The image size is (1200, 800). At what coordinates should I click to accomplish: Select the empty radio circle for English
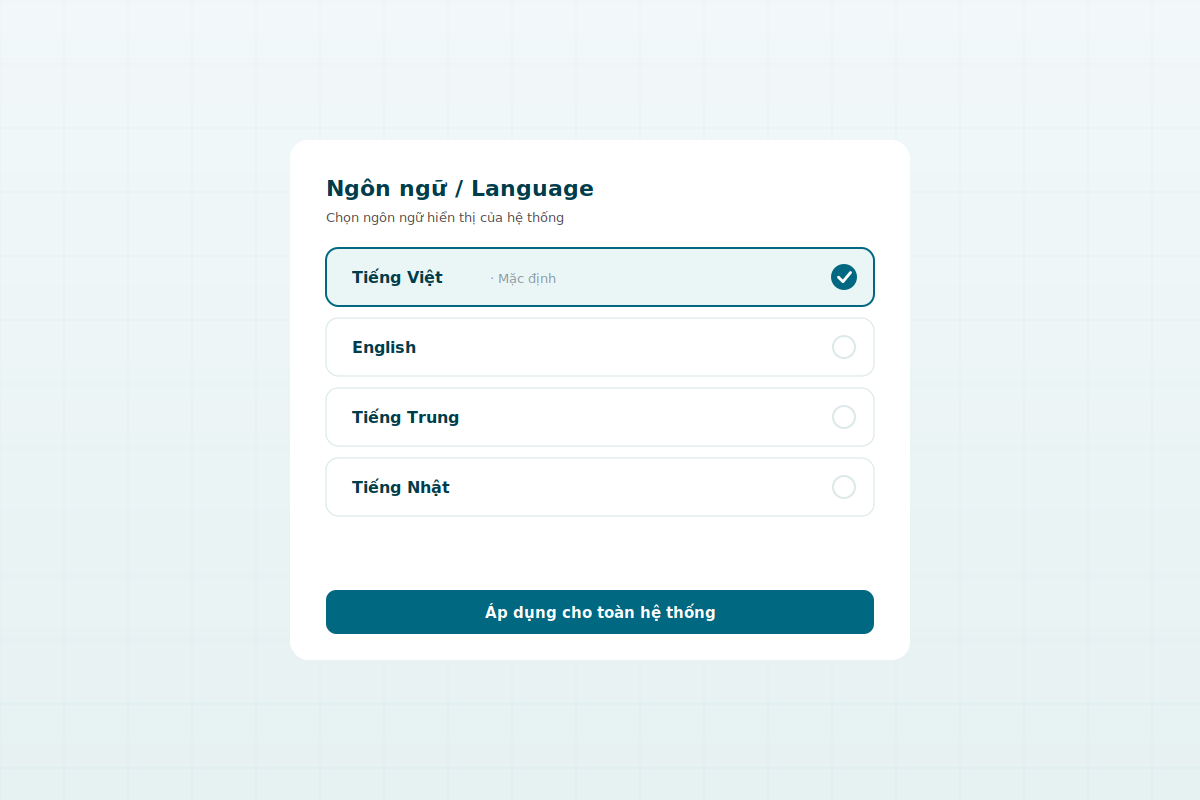click(x=844, y=347)
